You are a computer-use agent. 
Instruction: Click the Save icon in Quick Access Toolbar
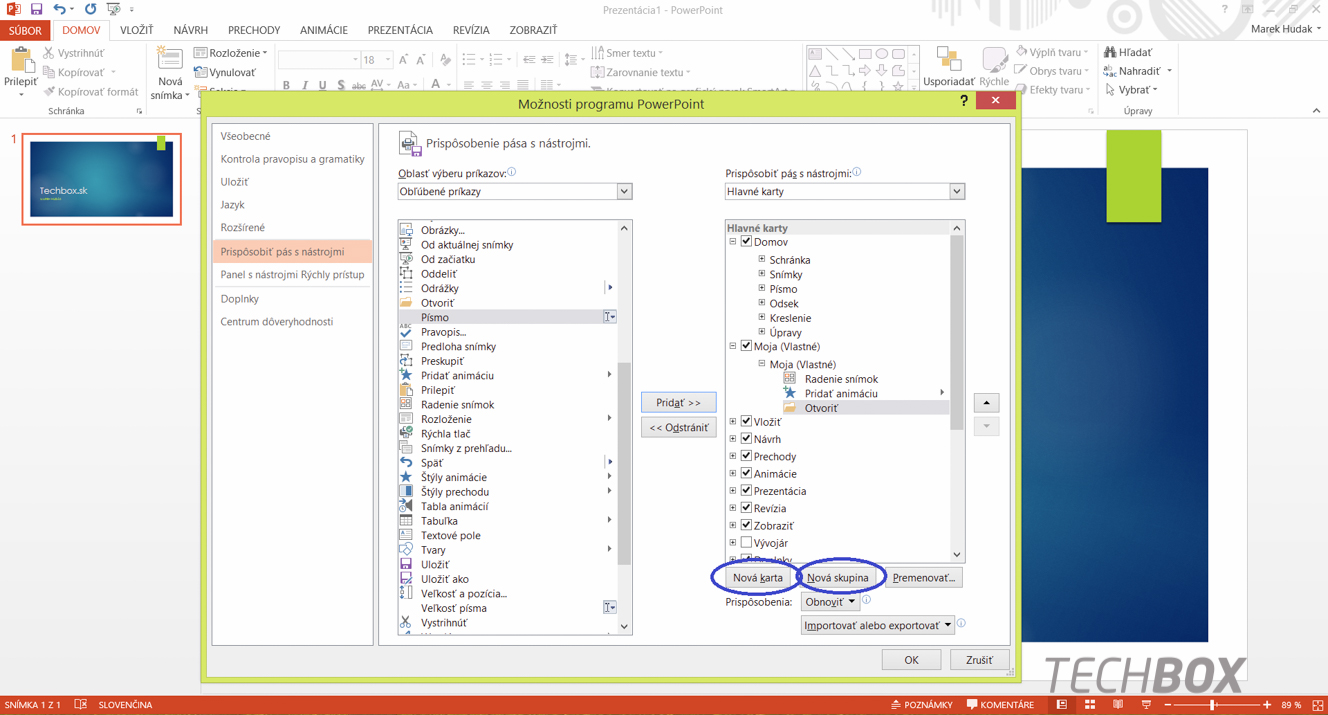pos(36,9)
